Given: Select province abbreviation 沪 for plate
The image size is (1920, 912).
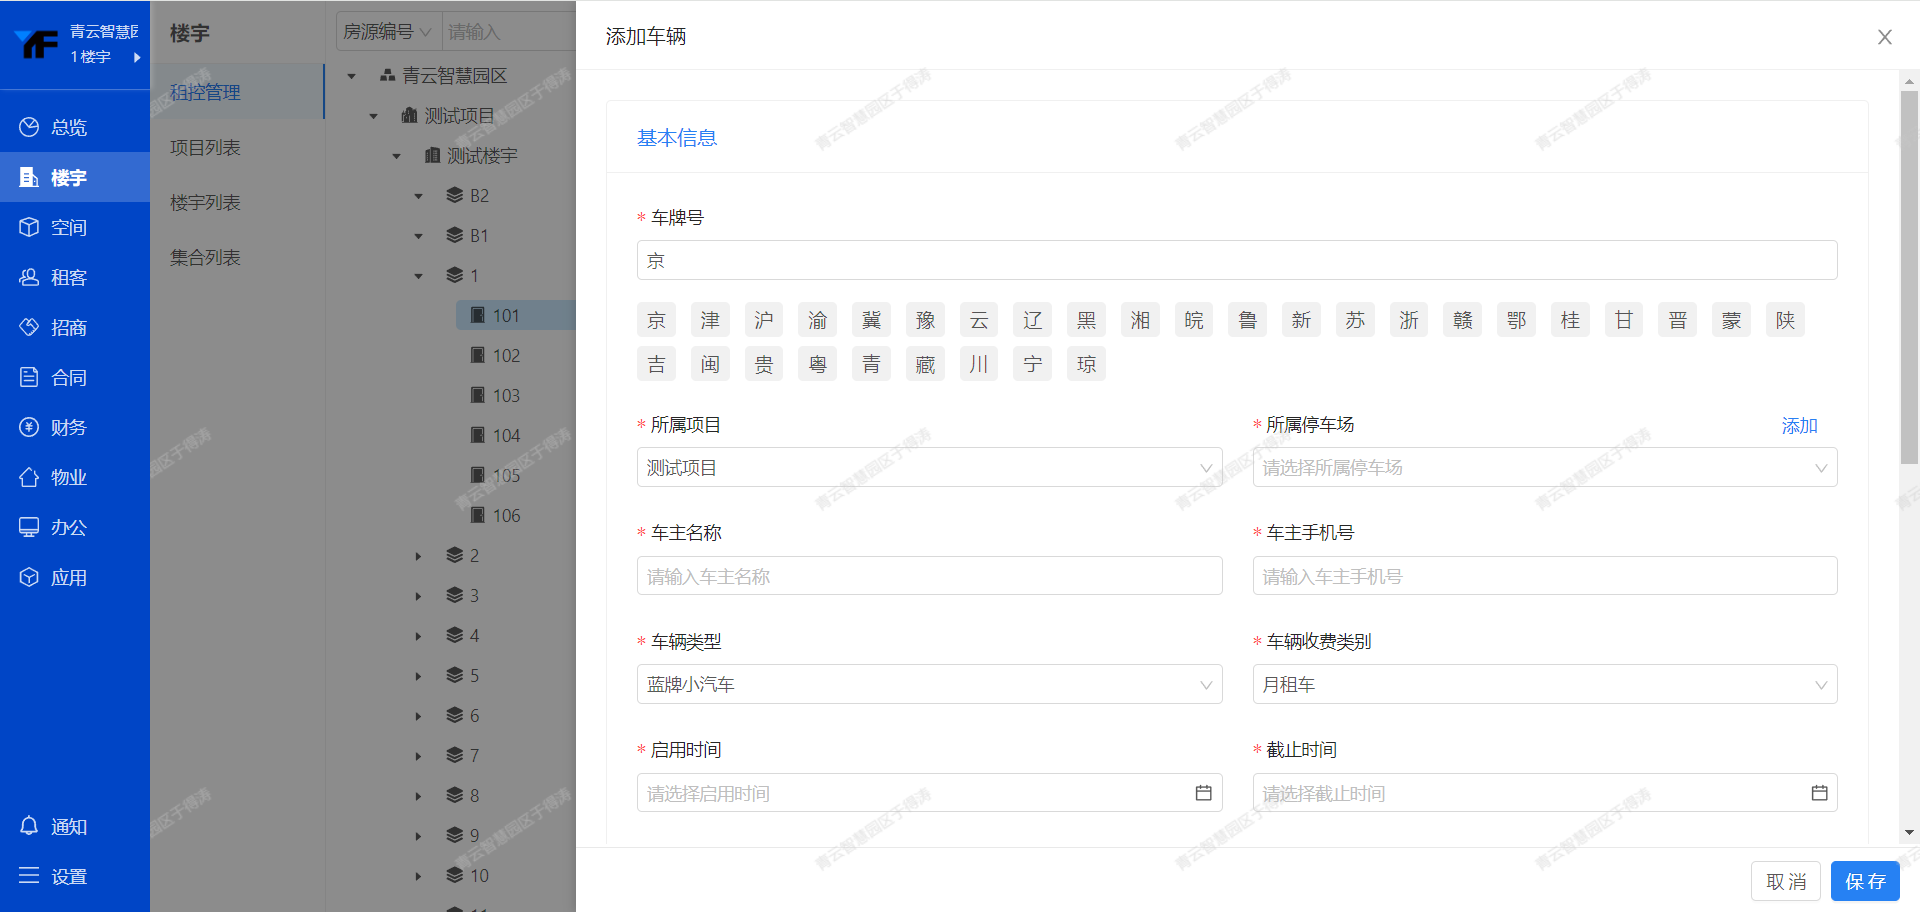Looking at the screenshot, I should pos(764,320).
